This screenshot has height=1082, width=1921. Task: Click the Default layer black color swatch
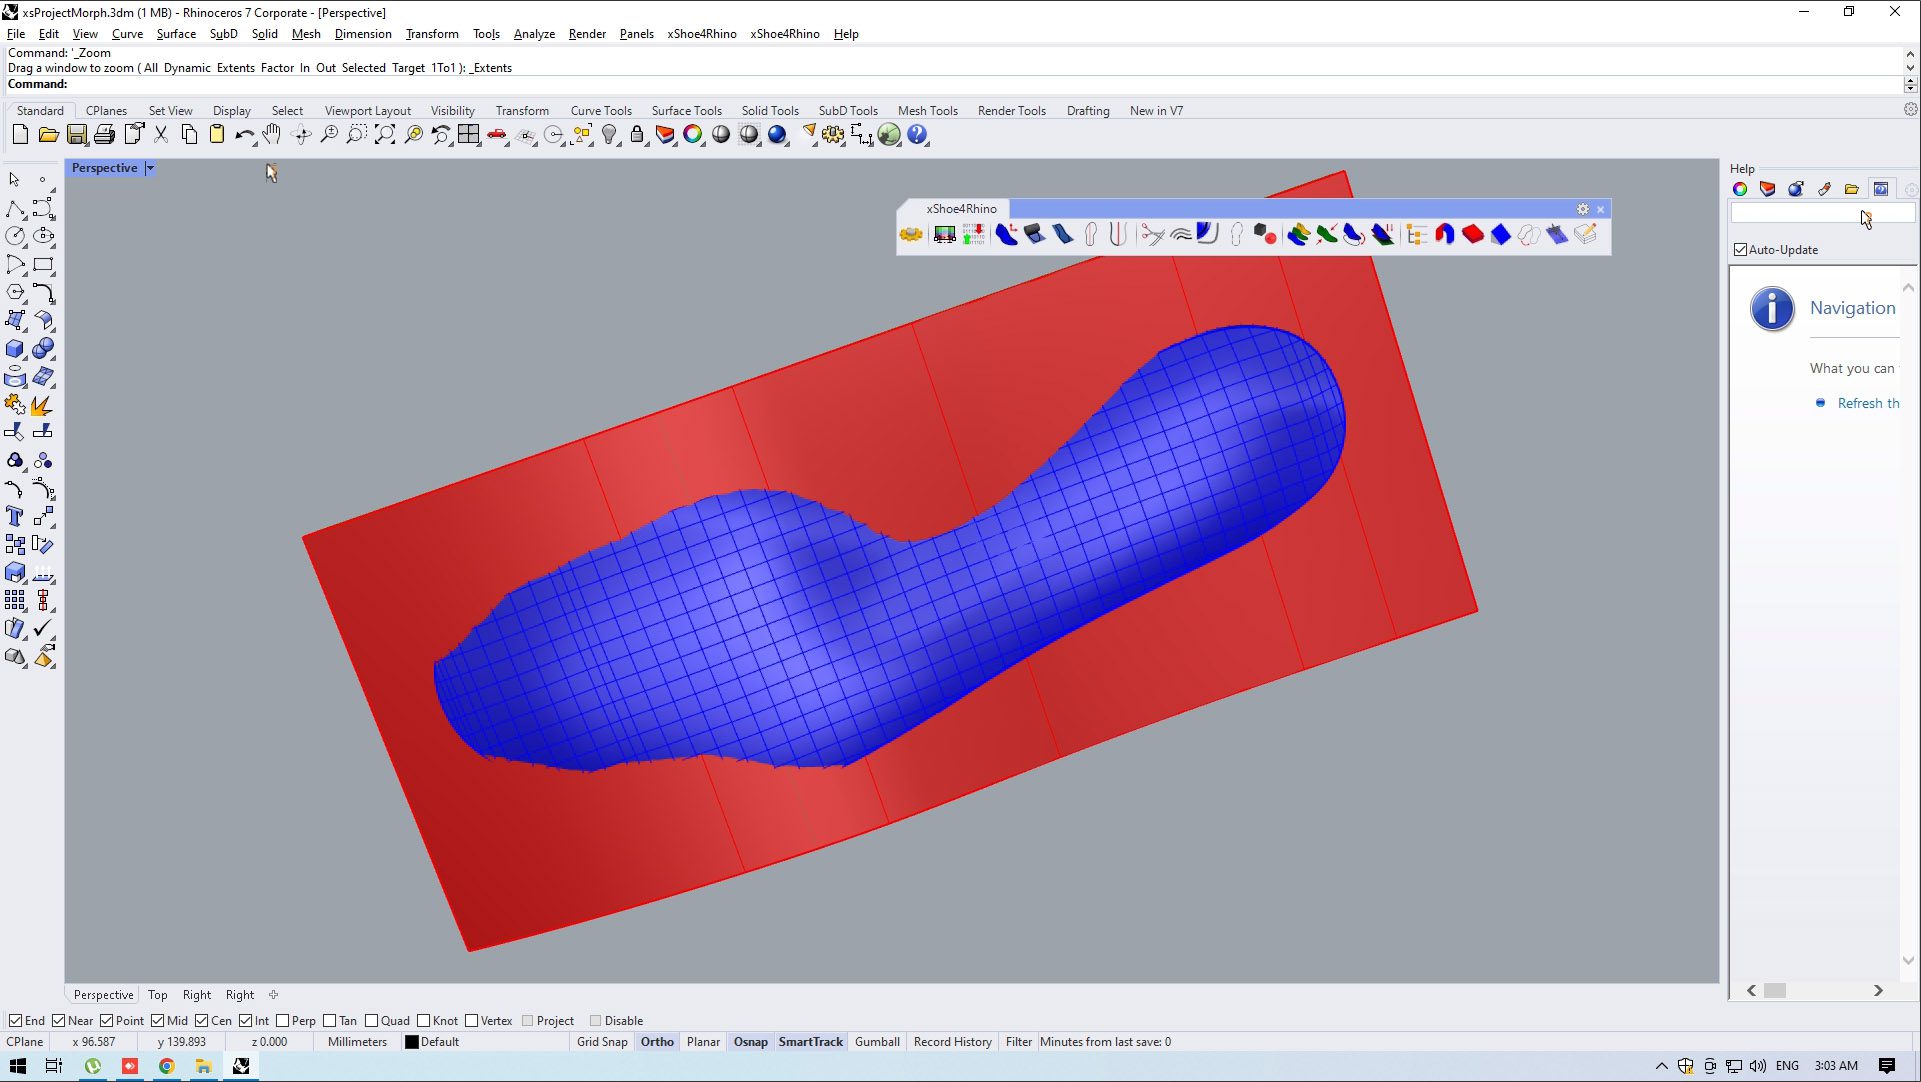pos(411,1042)
